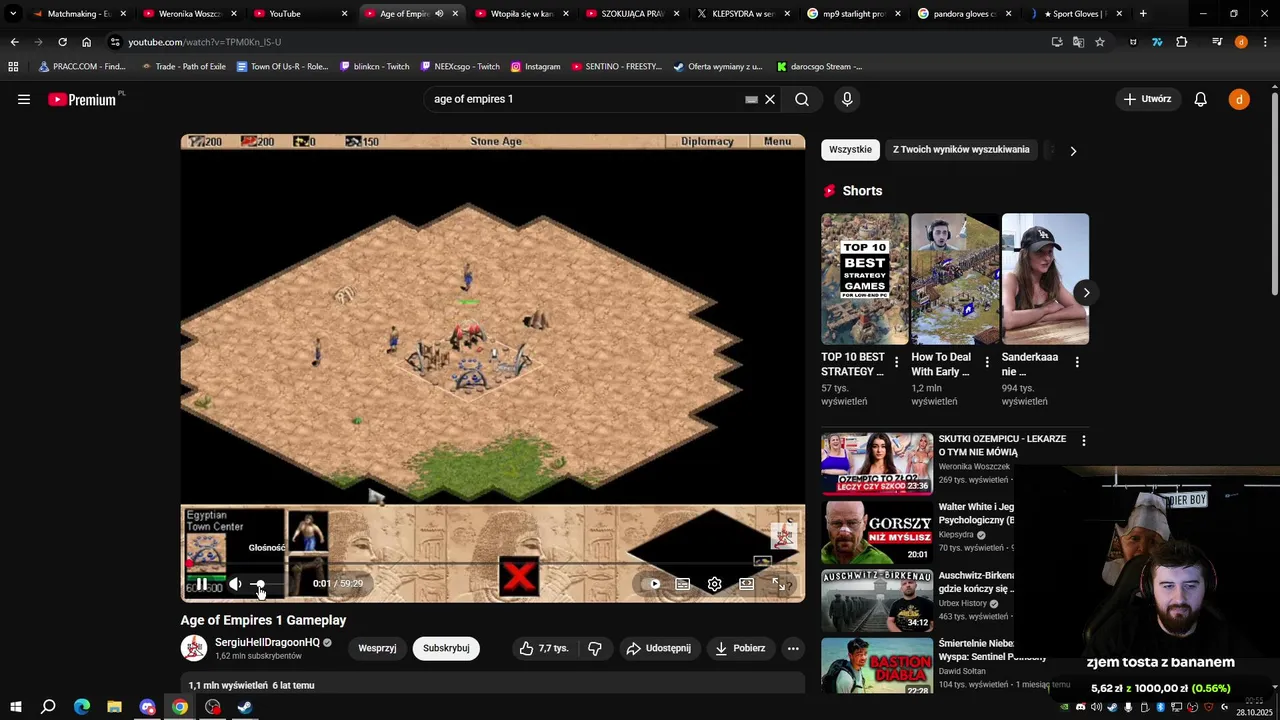Viewport: 1280px width, 720px height.
Task: Open the Sanderkaaa short thumbnail
Action: click(x=1045, y=279)
